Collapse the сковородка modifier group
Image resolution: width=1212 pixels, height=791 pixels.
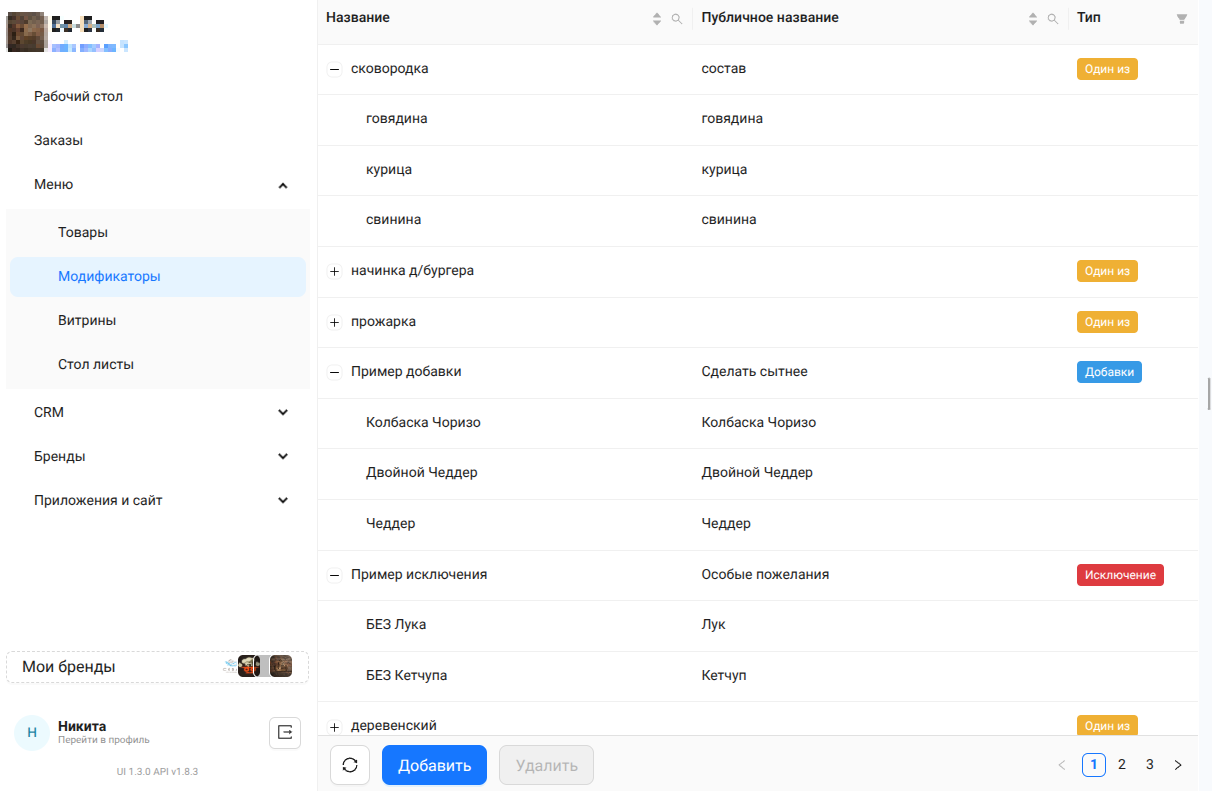pyautogui.click(x=335, y=70)
